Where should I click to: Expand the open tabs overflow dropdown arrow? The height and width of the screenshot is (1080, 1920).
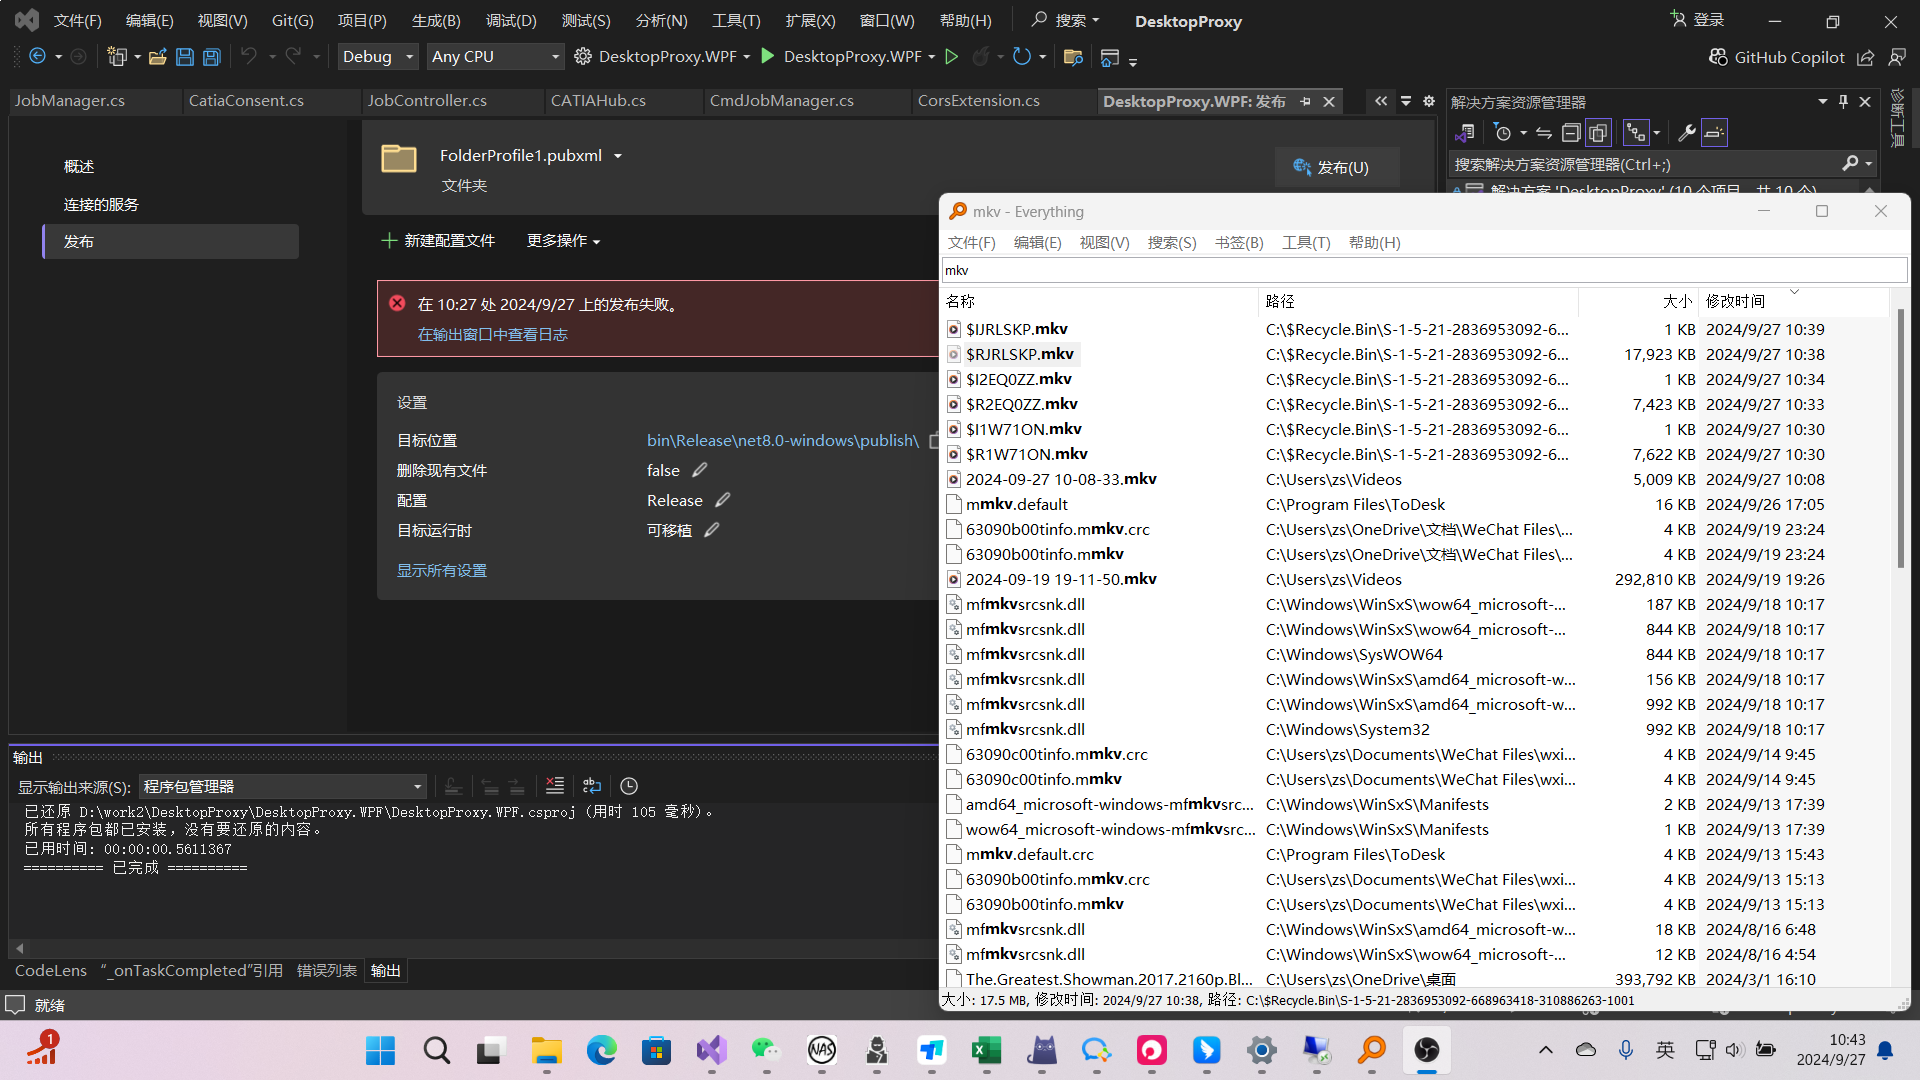pyautogui.click(x=1406, y=101)
